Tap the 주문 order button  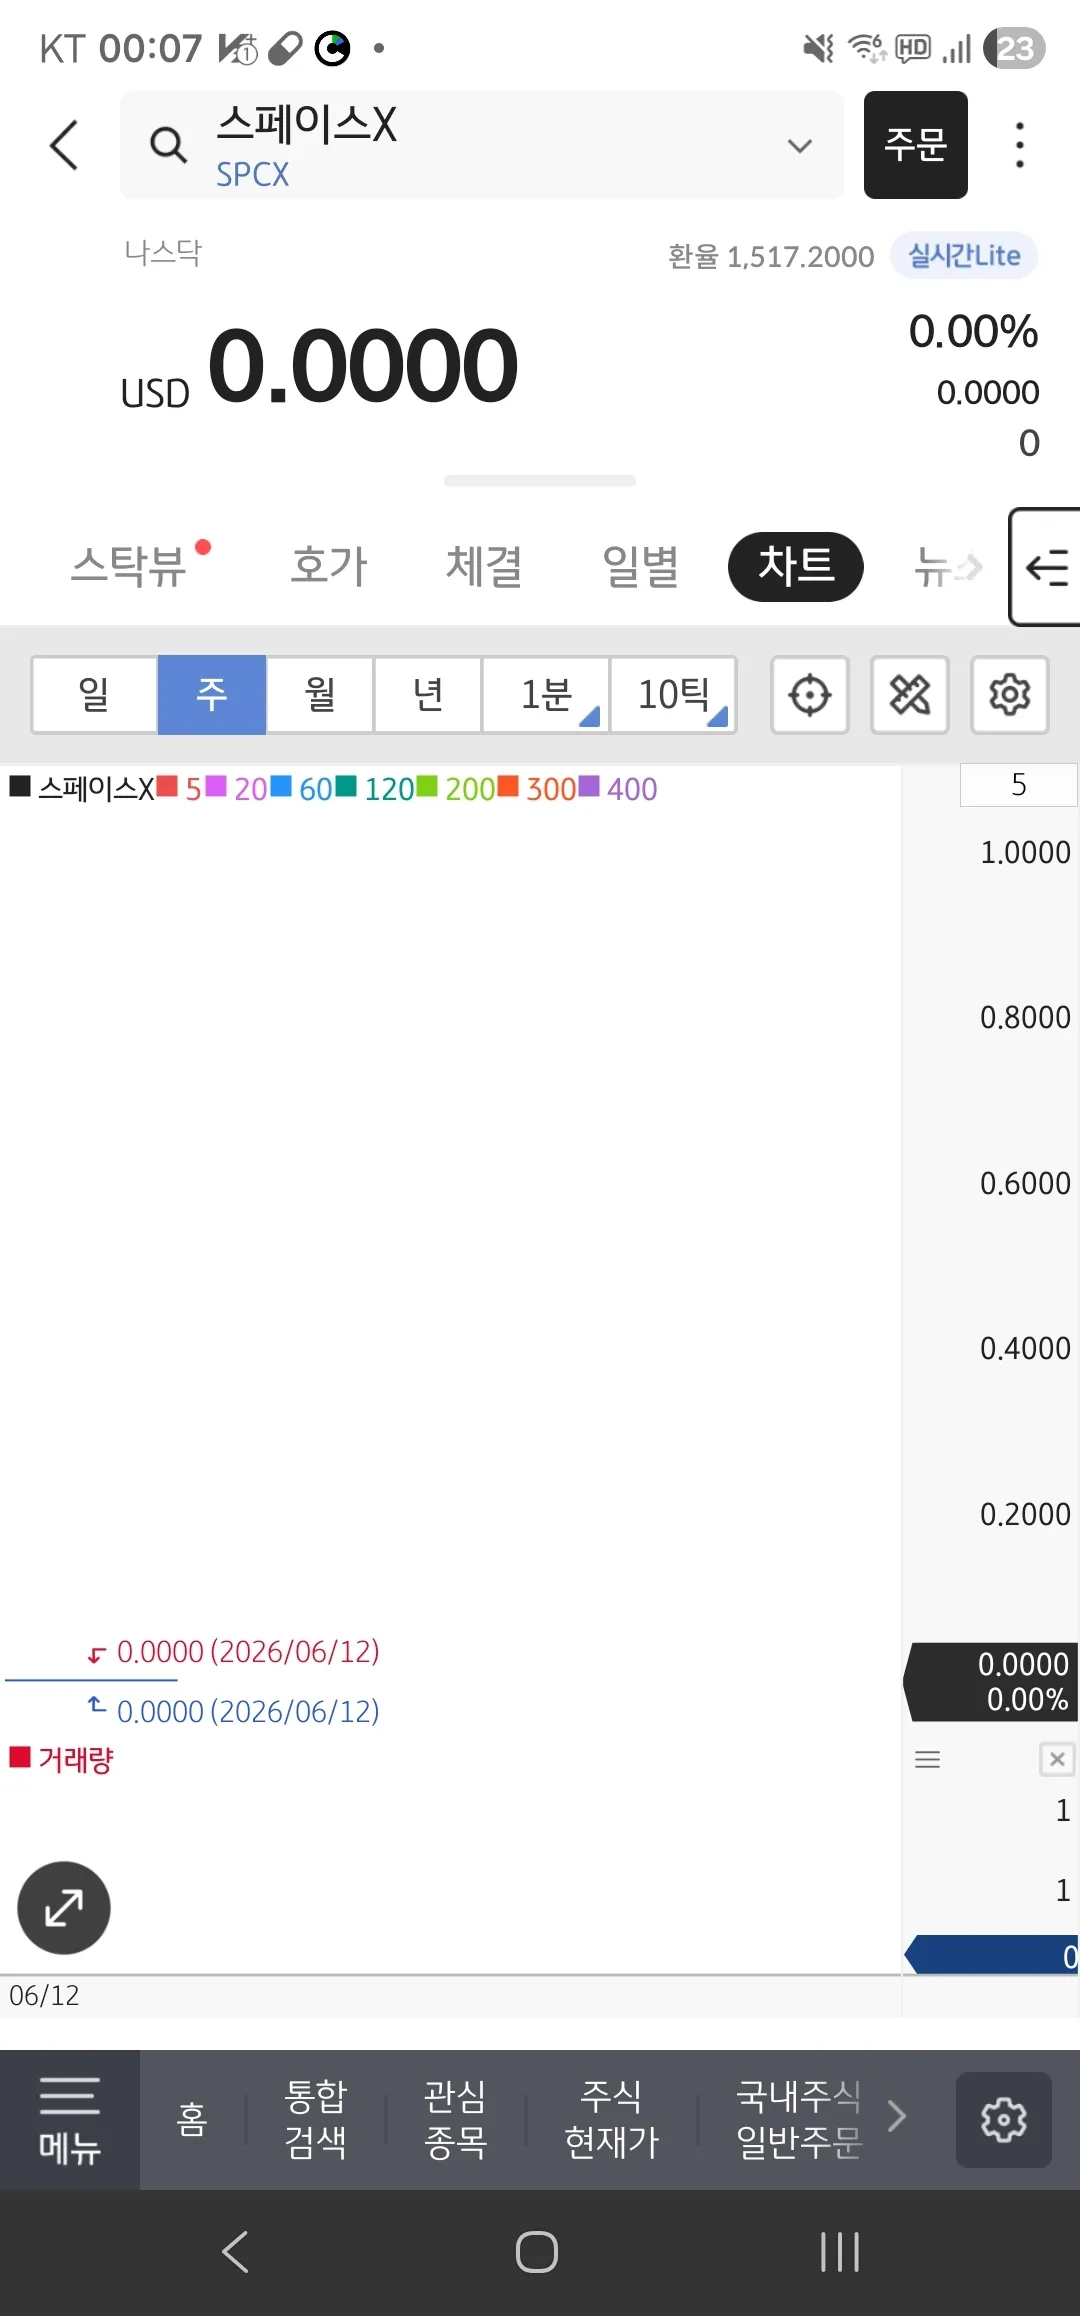click(915, 145)
